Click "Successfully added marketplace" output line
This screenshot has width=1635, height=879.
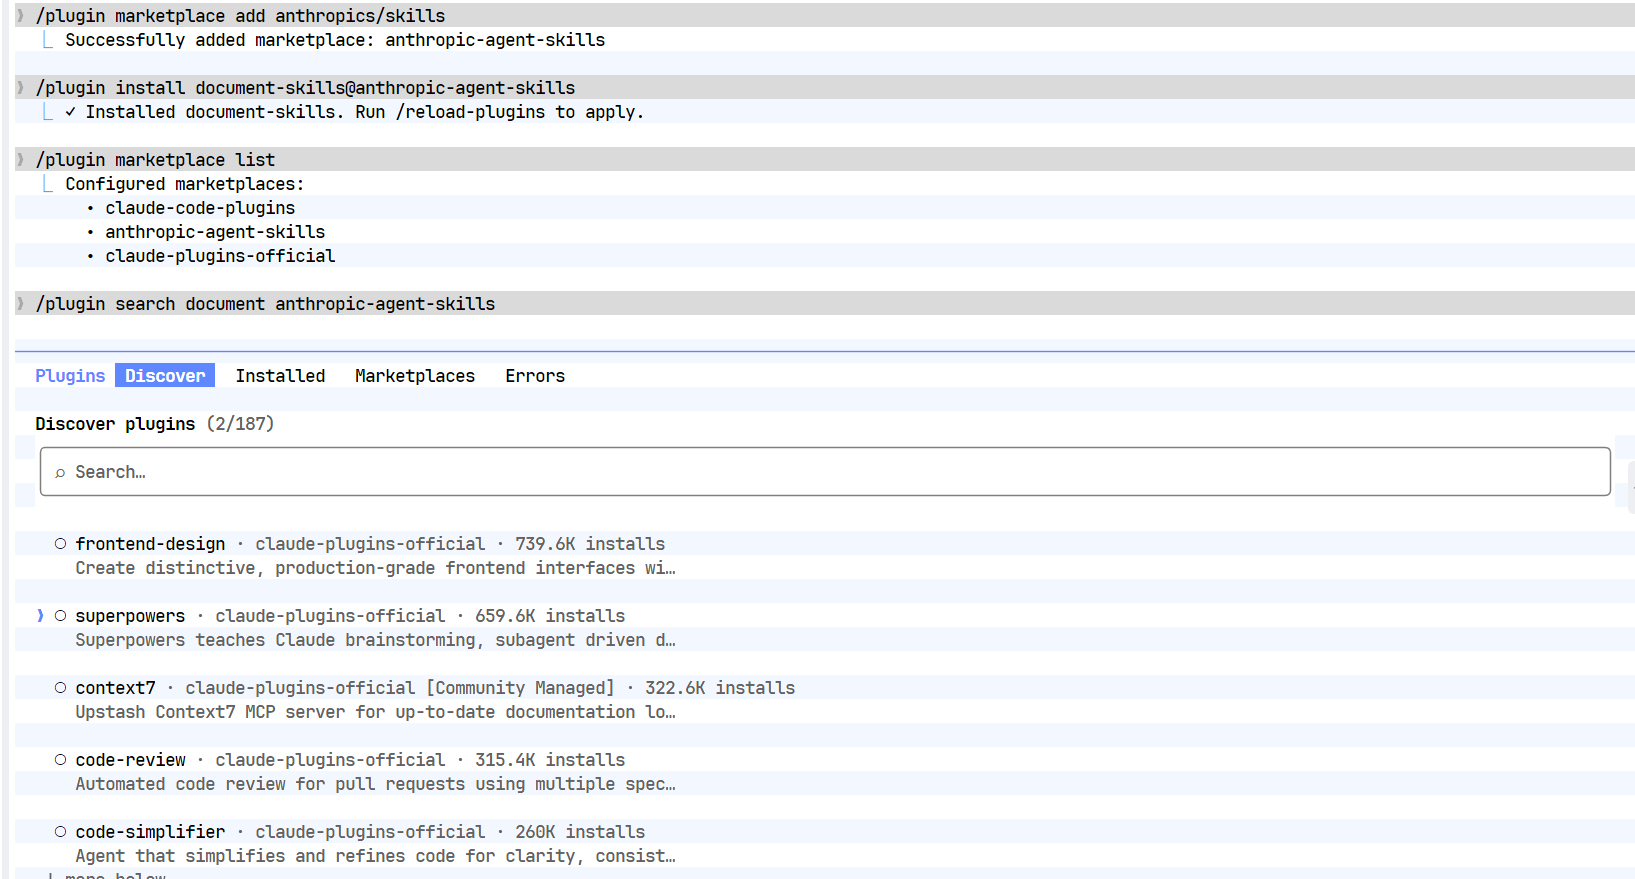click(x=335, y=40)
